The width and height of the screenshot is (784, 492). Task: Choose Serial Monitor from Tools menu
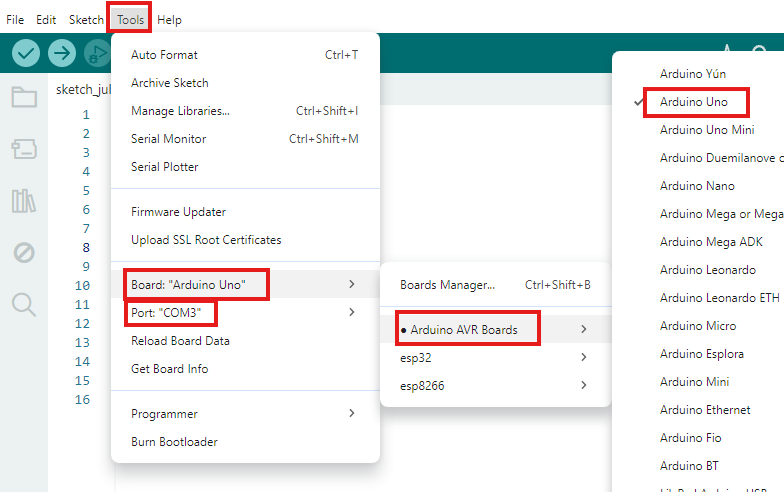168,139
